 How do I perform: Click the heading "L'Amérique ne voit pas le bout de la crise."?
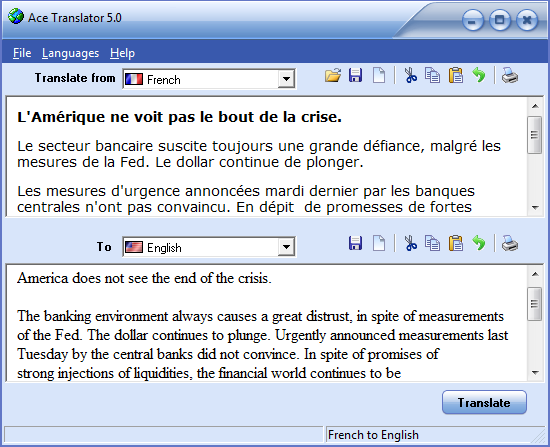pos(179,117)
